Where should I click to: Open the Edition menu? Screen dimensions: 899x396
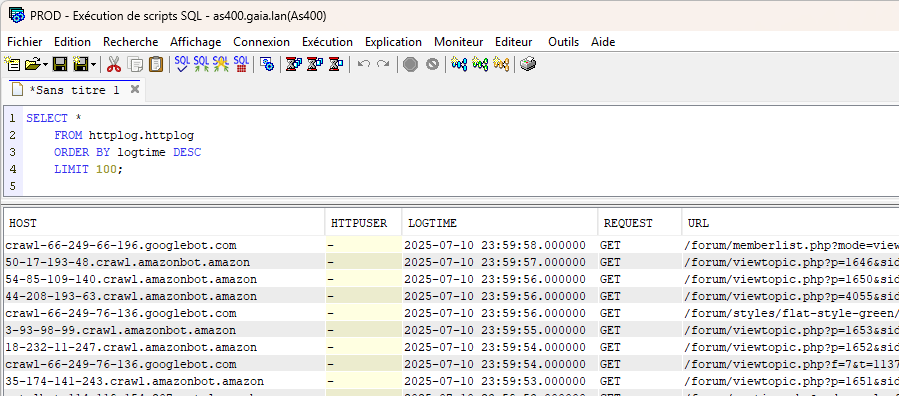[x=72, y=42]
